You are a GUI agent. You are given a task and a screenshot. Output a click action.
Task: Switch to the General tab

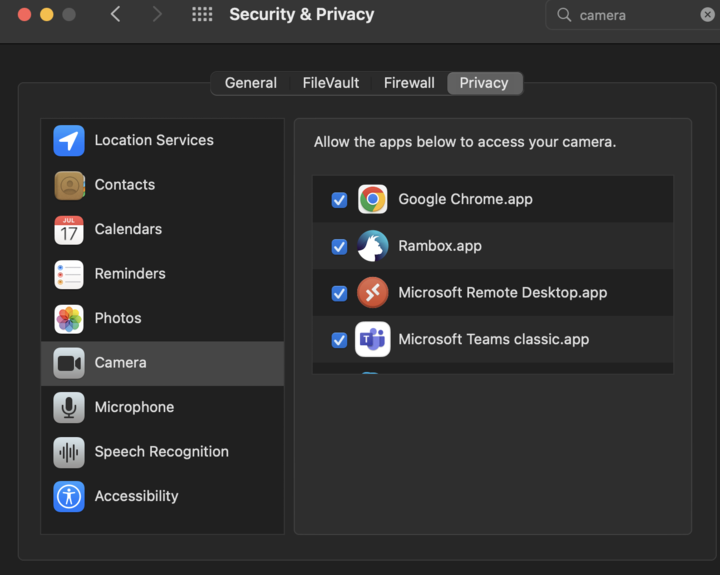tap(251, 83)
